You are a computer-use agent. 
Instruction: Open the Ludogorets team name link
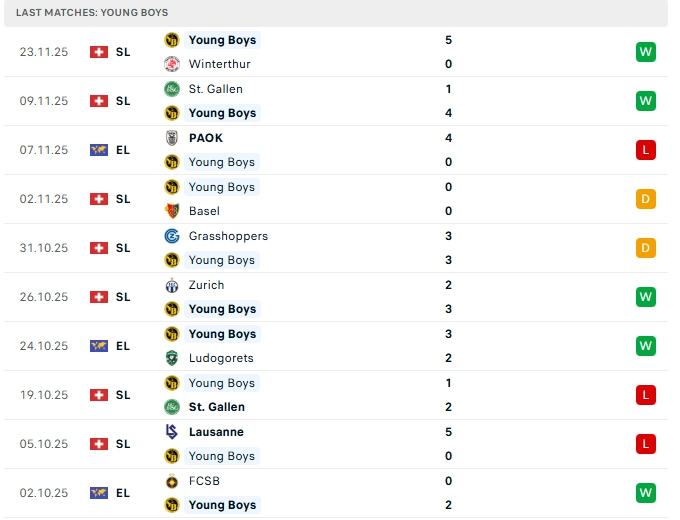point(221,358)
